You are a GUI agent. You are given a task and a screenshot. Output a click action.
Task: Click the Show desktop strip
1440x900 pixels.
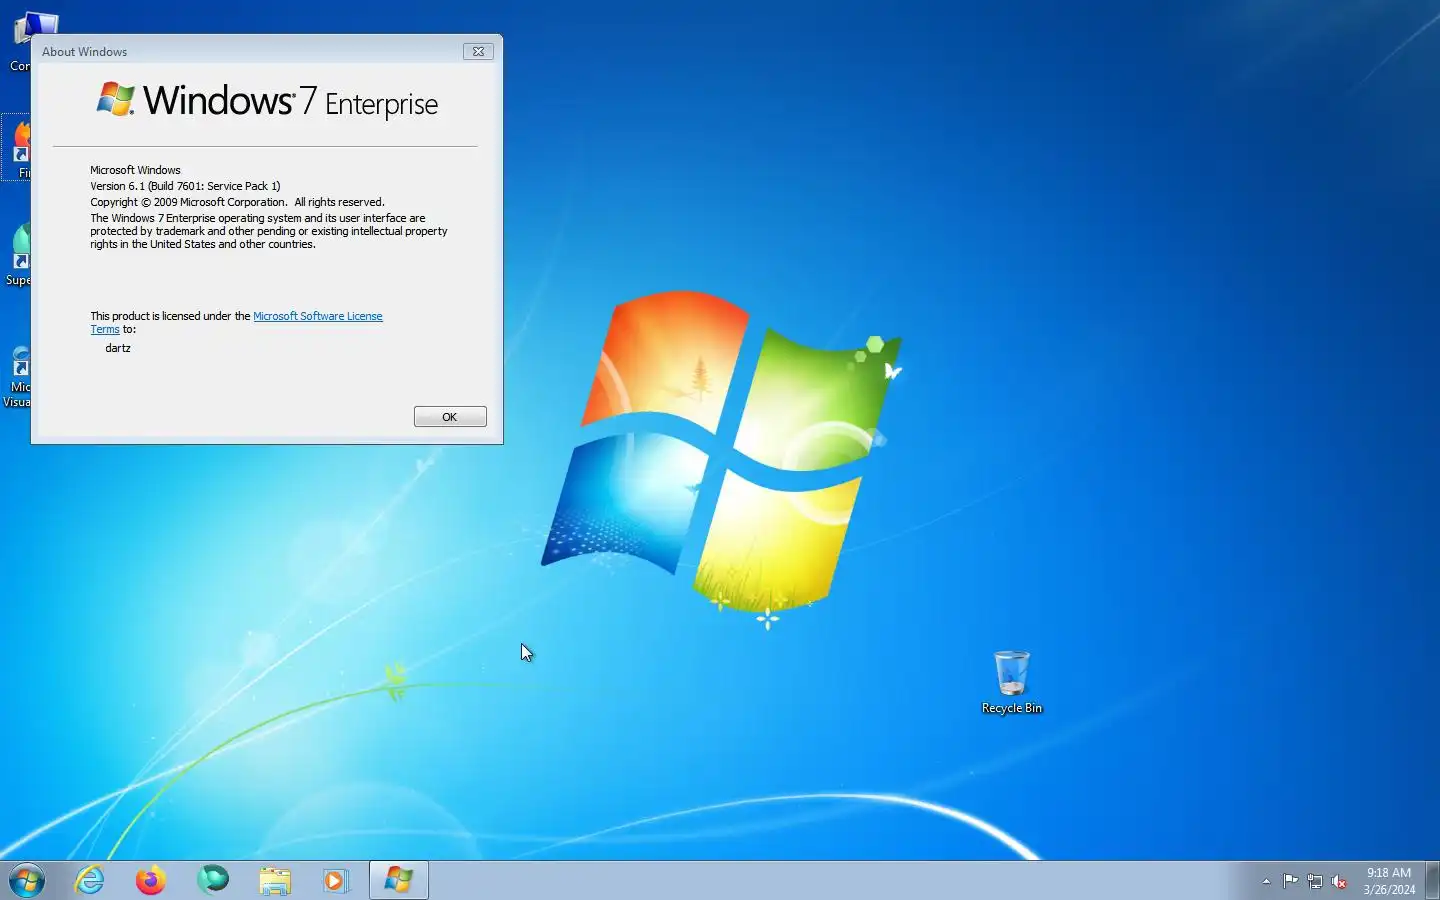pos(1432,880)
